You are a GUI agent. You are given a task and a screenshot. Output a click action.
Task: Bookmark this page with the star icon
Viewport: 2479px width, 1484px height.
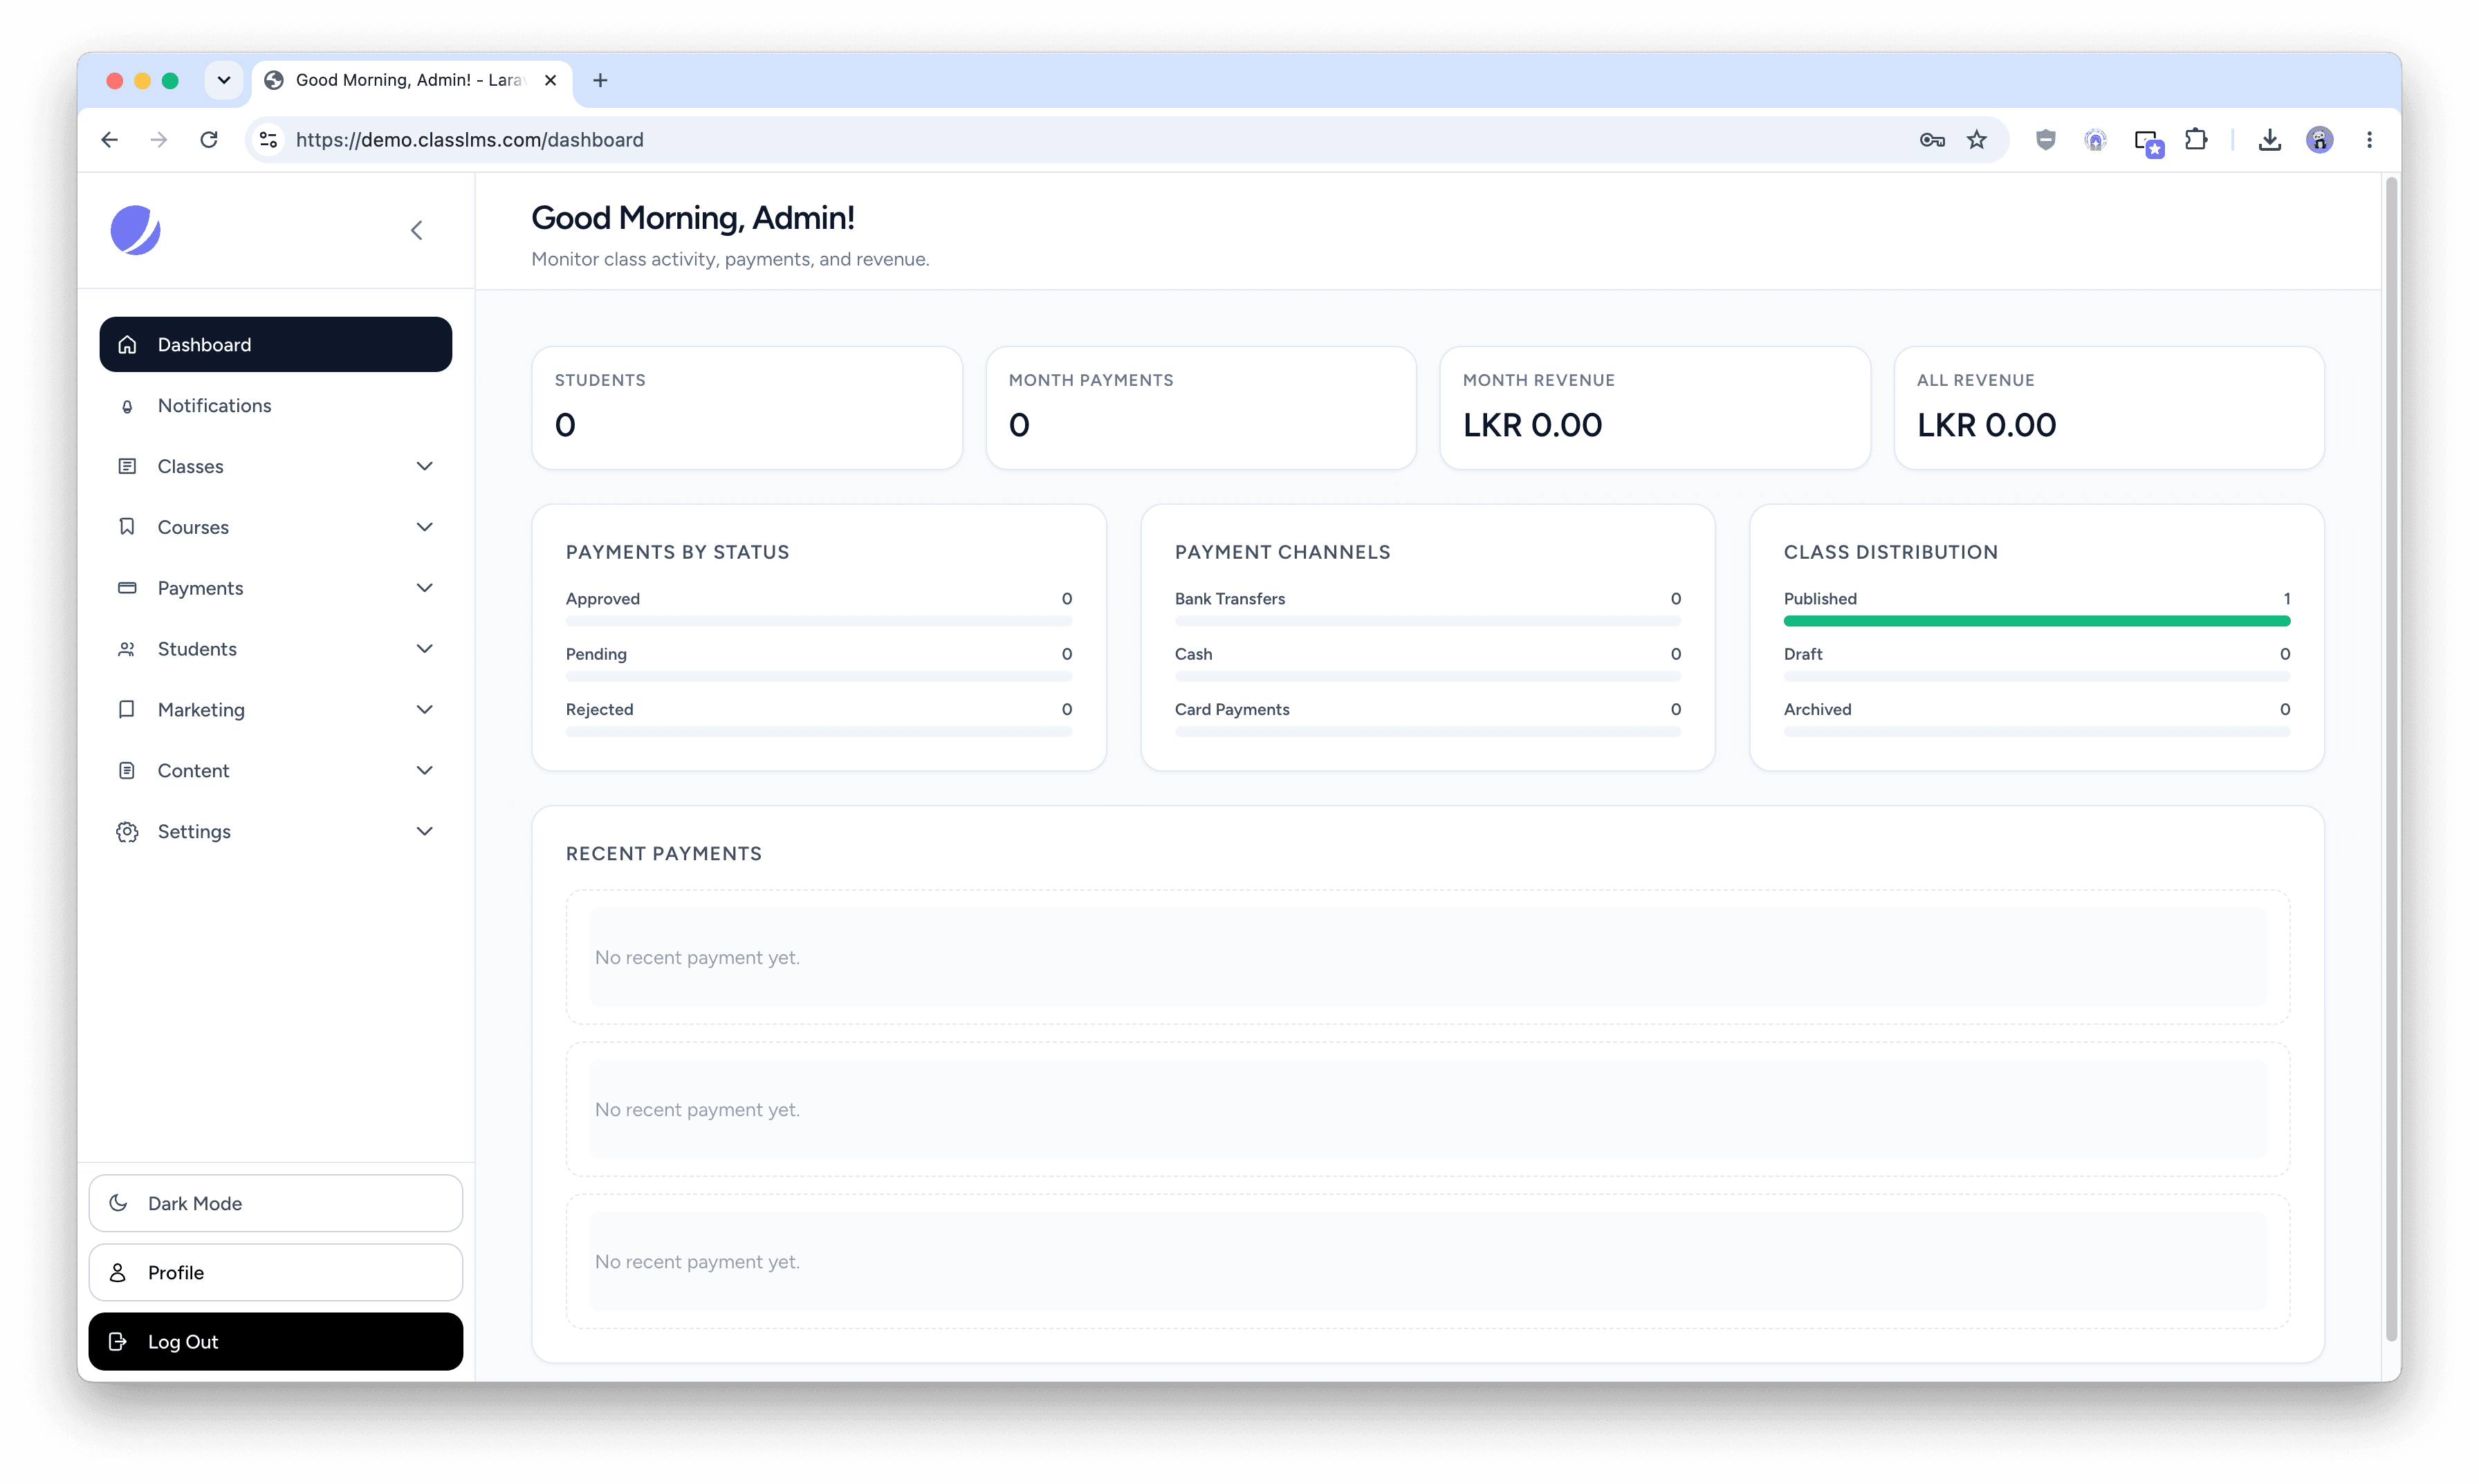(x=1977, y=140)
